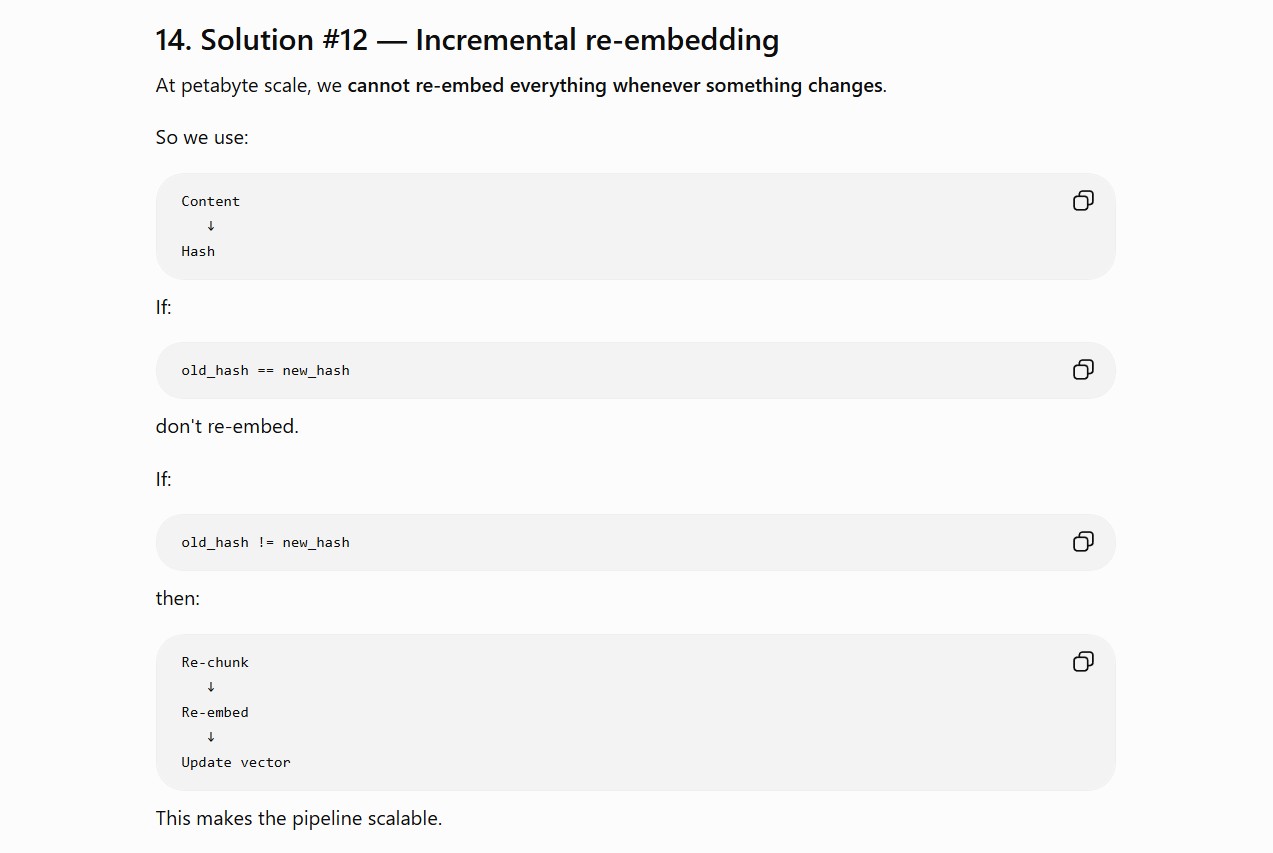Click the then: text
This screenshot has height=853, width=1273.
coord(178,598)
